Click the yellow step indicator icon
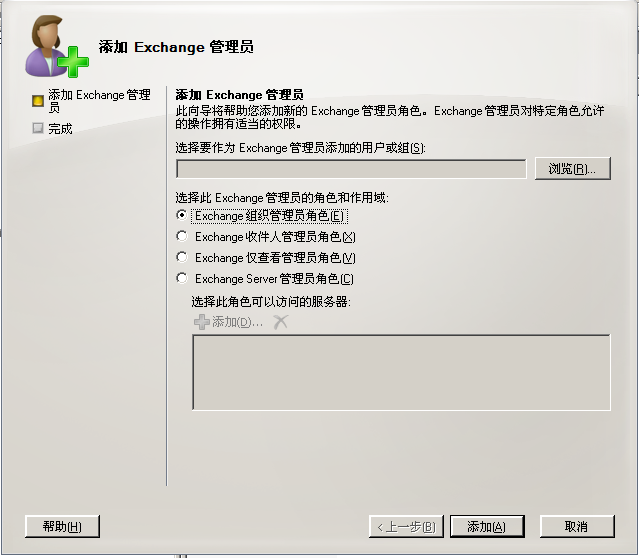This screenshot has width=639, height=558. coord(38,101)
